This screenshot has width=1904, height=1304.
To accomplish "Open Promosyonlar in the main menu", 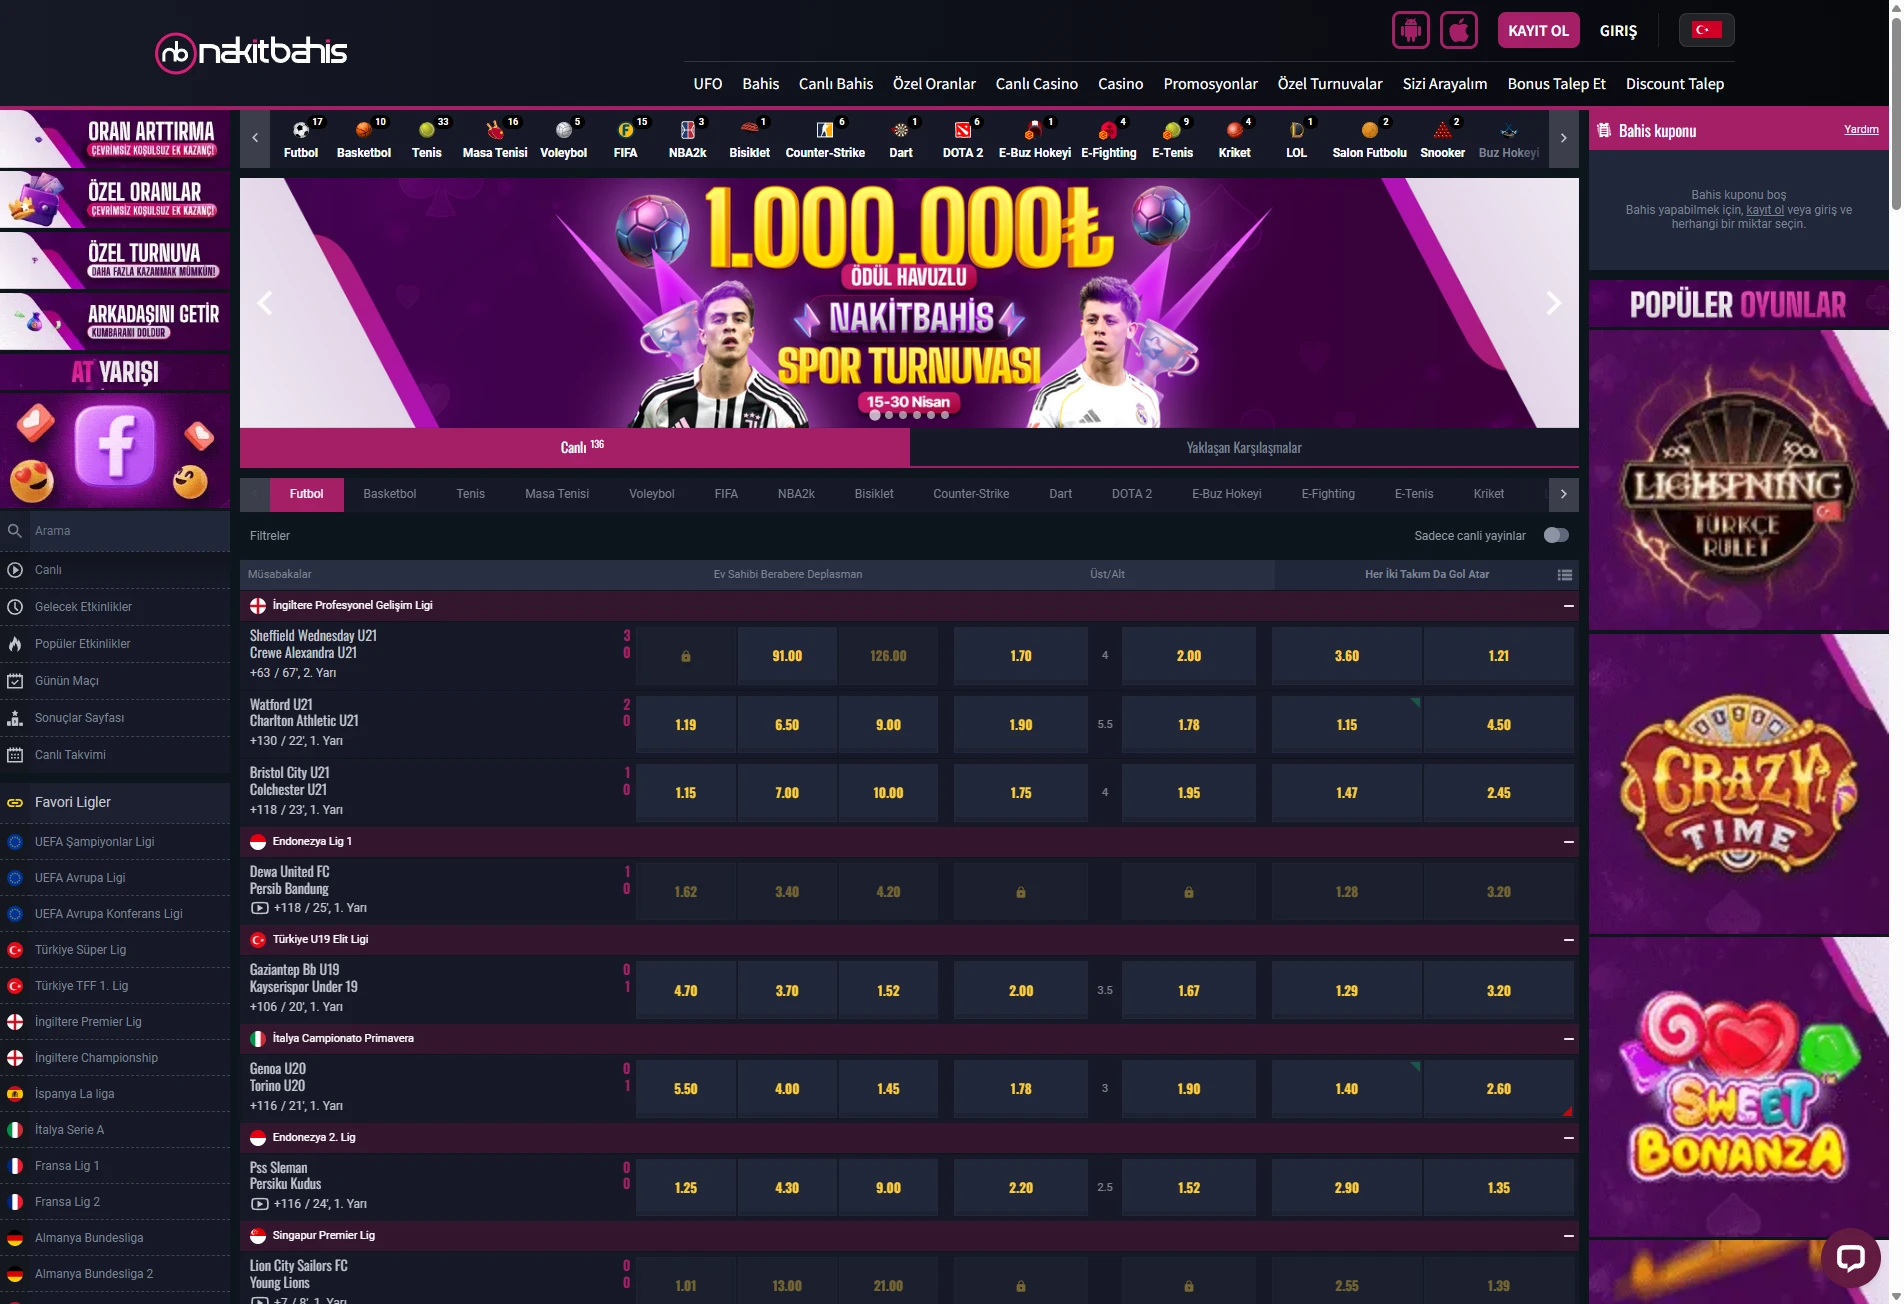I will click(x=1211, y=84).
